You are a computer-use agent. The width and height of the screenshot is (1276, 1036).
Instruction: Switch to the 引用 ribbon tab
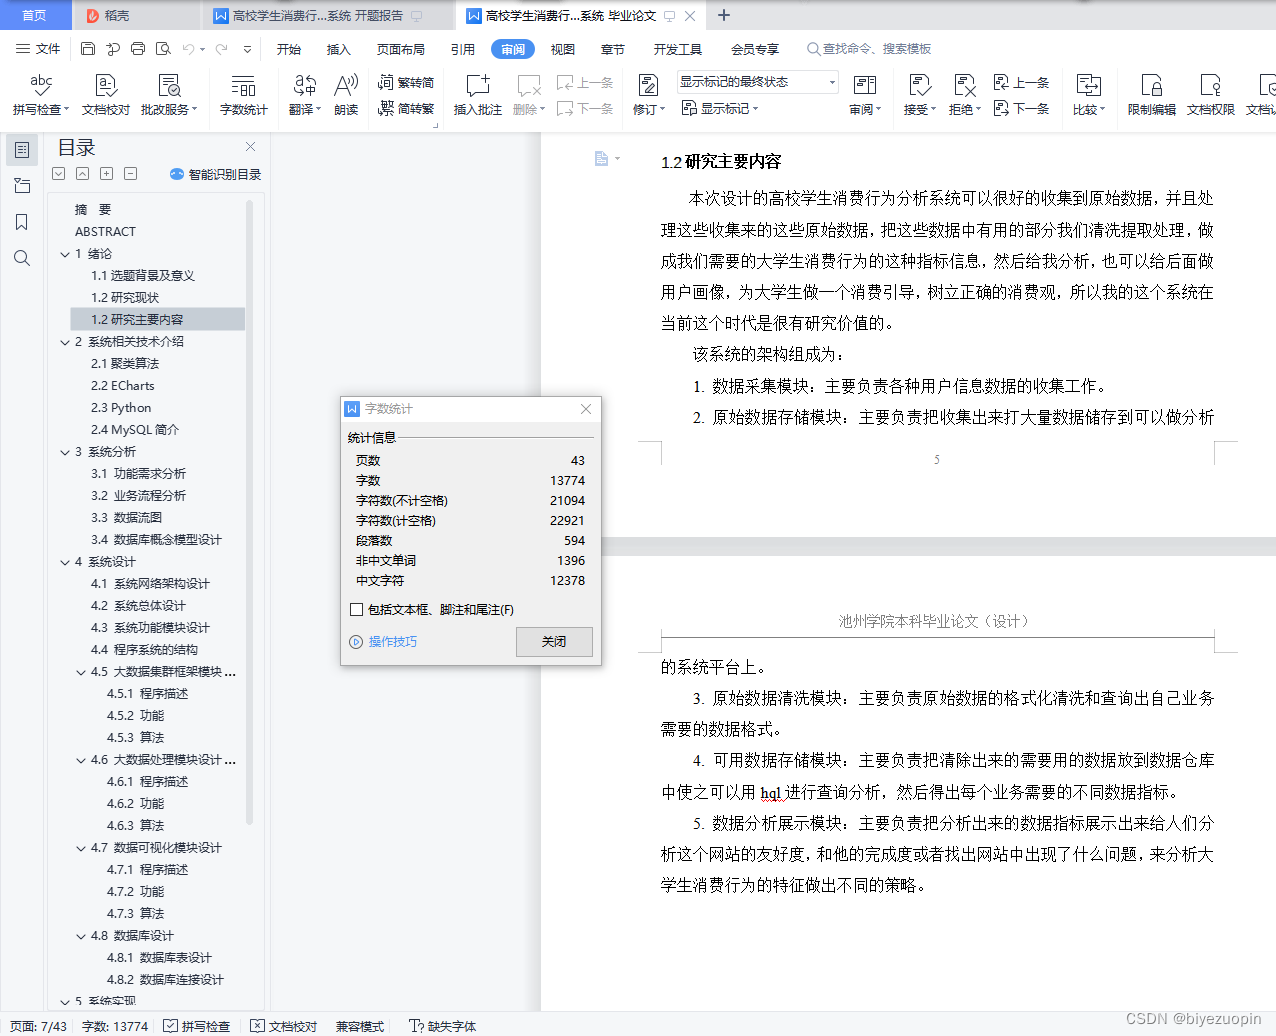pyautogui.click(x=463, y=49)
